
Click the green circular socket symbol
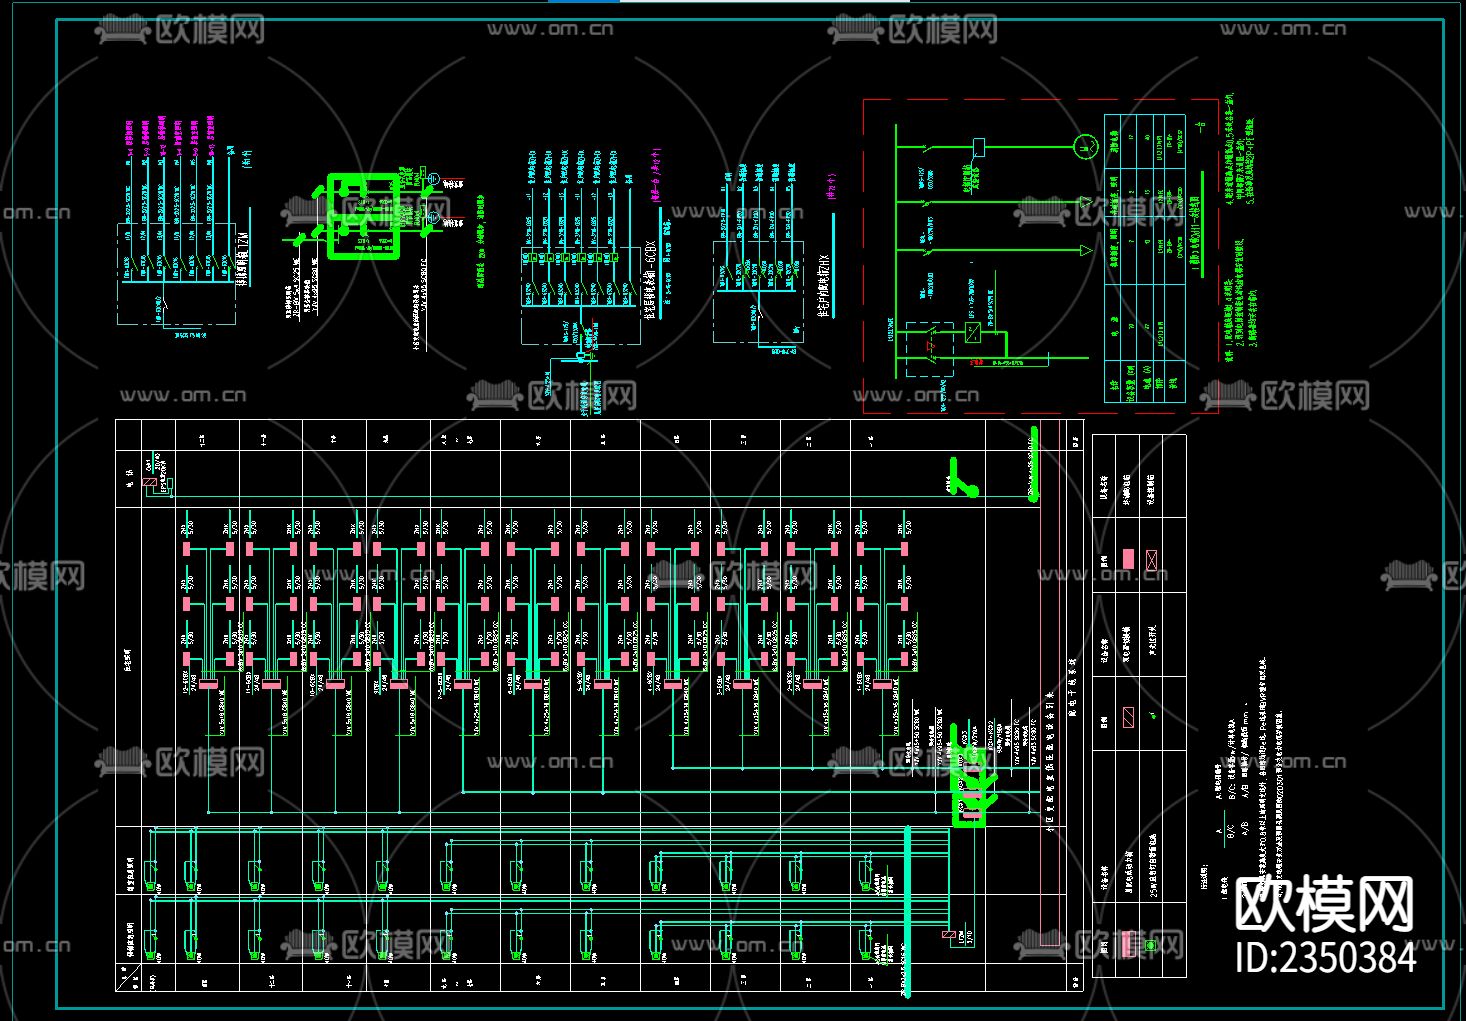1084,146
